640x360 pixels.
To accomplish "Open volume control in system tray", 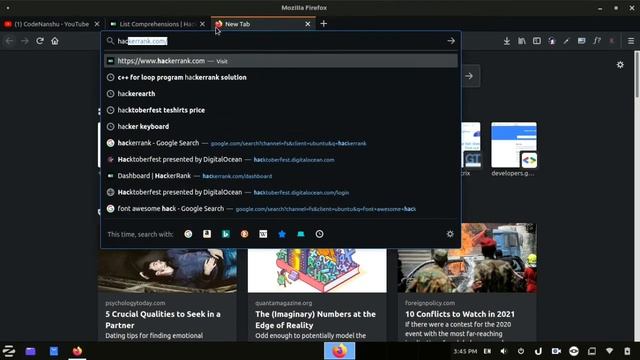I will tap(504, 351).
